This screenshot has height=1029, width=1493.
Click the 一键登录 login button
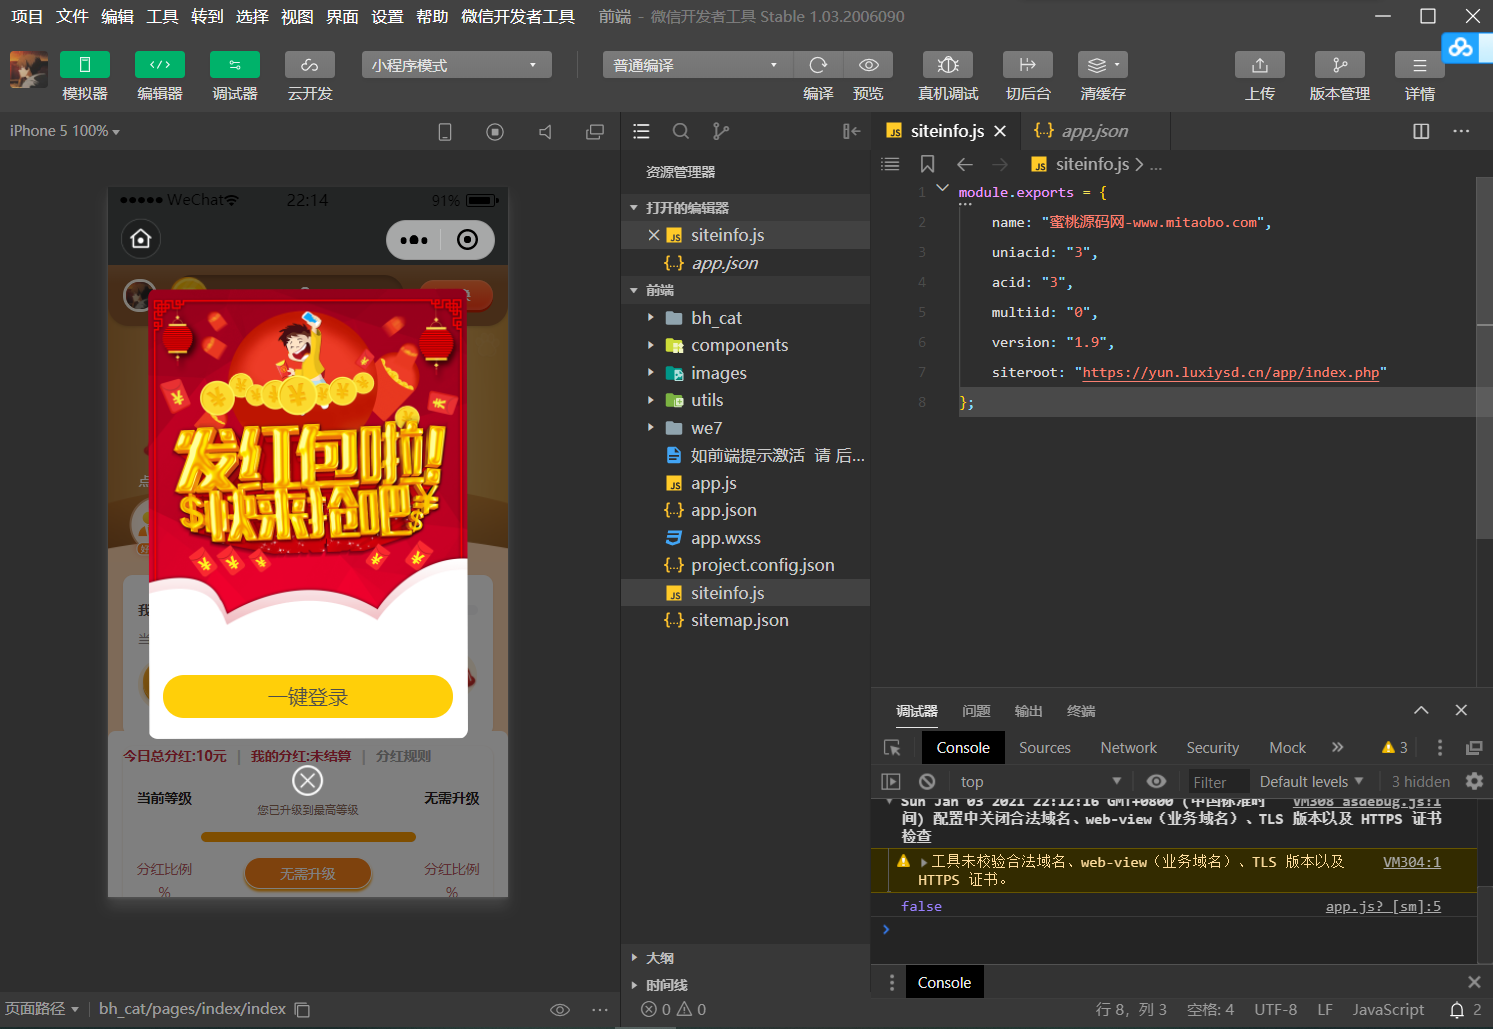click(308, 696)
